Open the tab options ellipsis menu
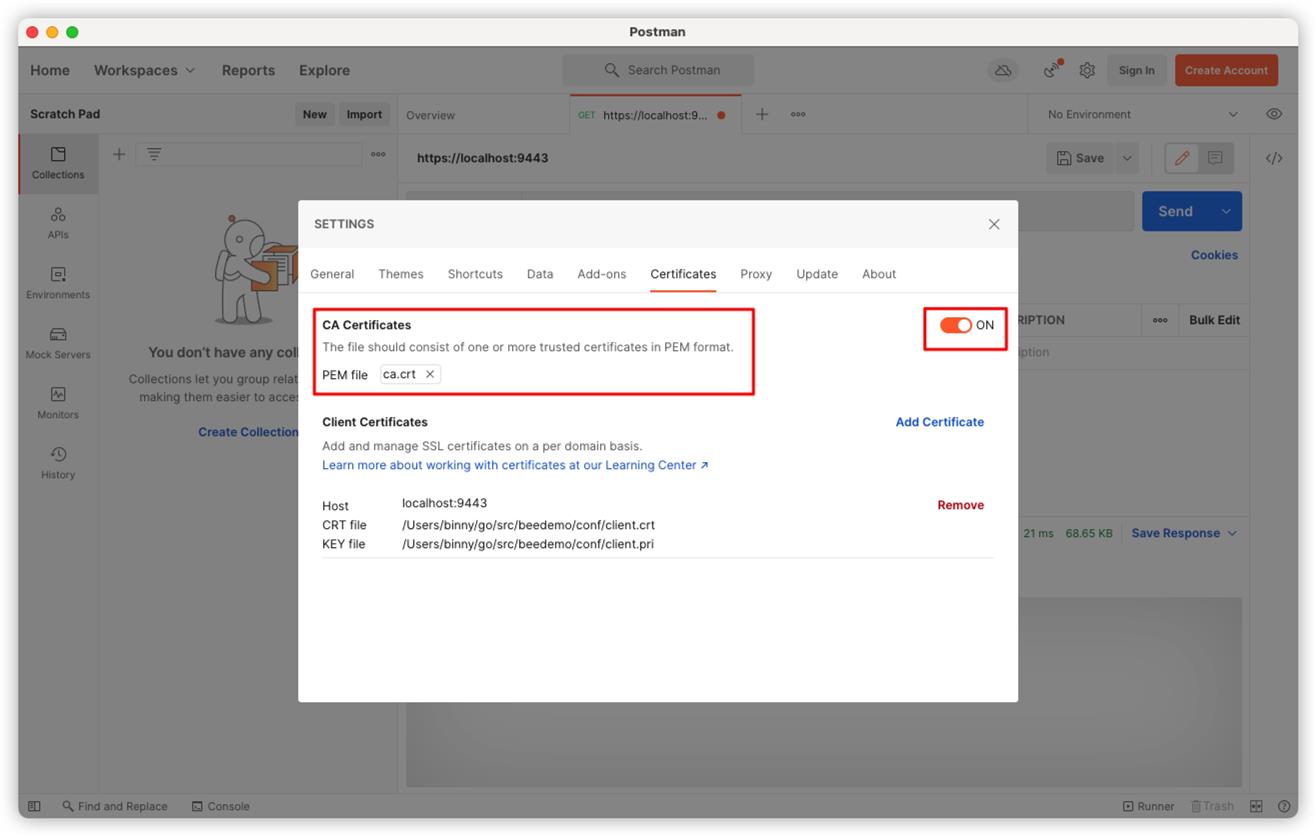Screen dimensions: 1316x836 click(x=798, y=114)
